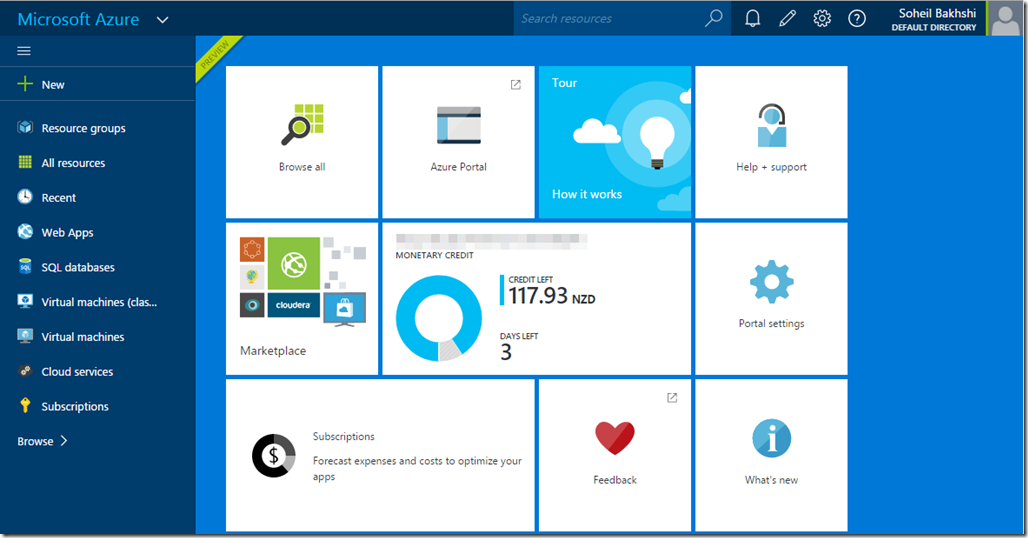Click the What's new tile label
Screen dimensions: 1028x538
click(772, 480)
